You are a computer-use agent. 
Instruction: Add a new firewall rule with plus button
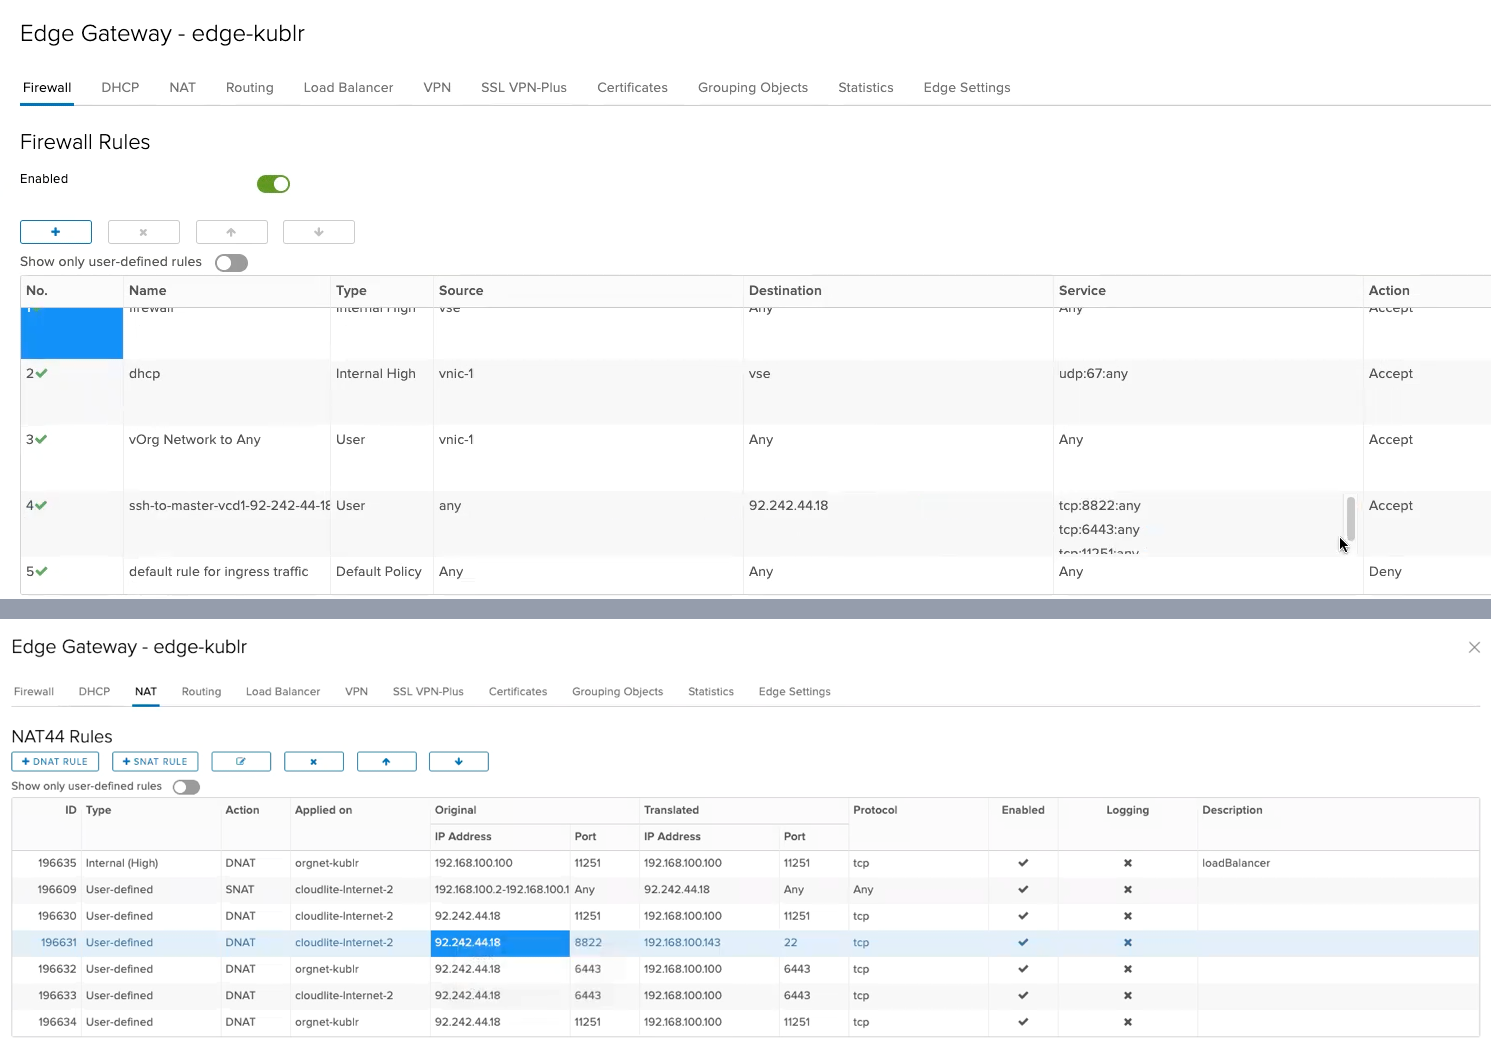pyautogui.click(x=56, y=232)
